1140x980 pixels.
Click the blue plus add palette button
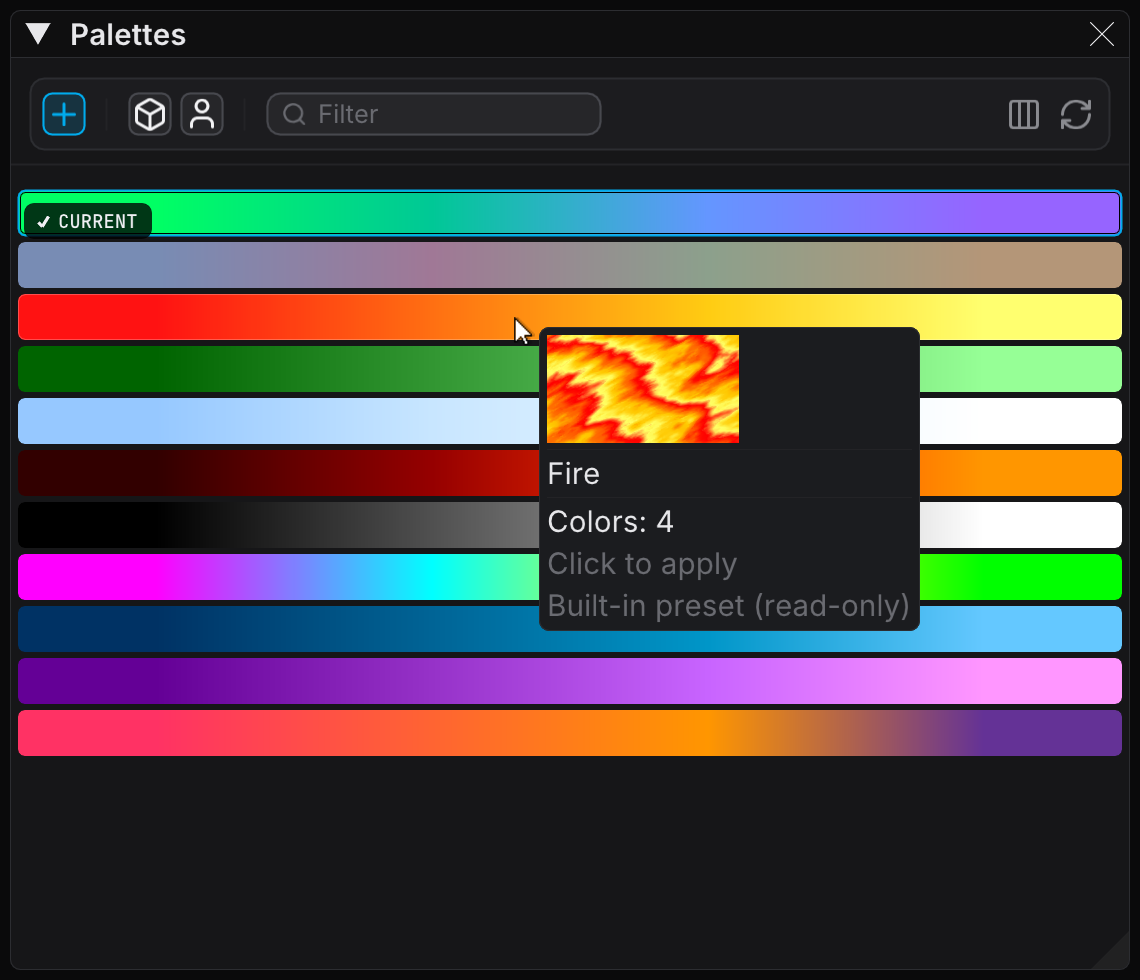coord(64,114)
